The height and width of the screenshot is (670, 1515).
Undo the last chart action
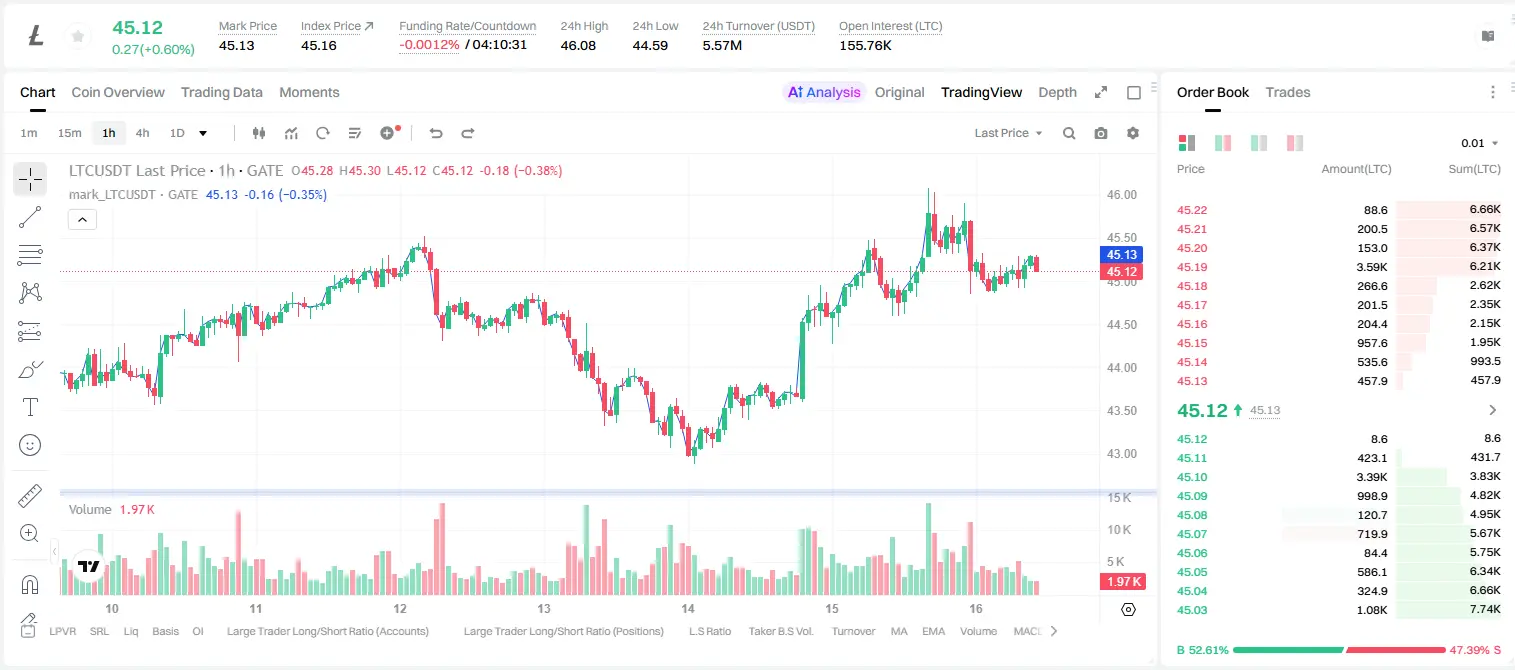436,133
